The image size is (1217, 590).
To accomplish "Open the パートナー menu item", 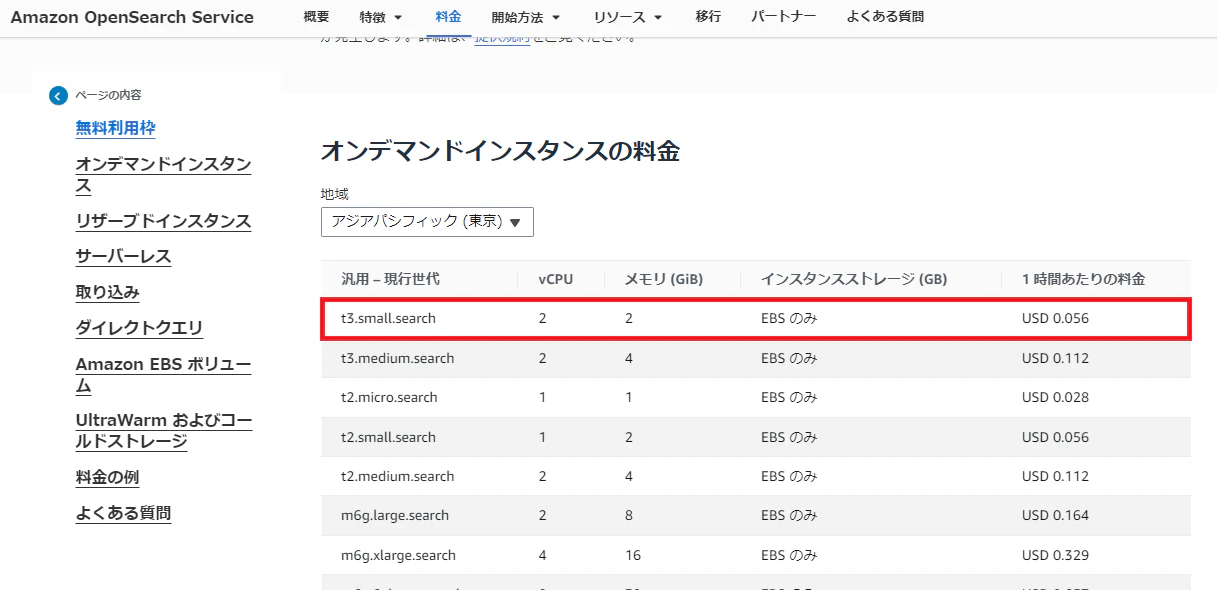I will [x=783, y=17].
